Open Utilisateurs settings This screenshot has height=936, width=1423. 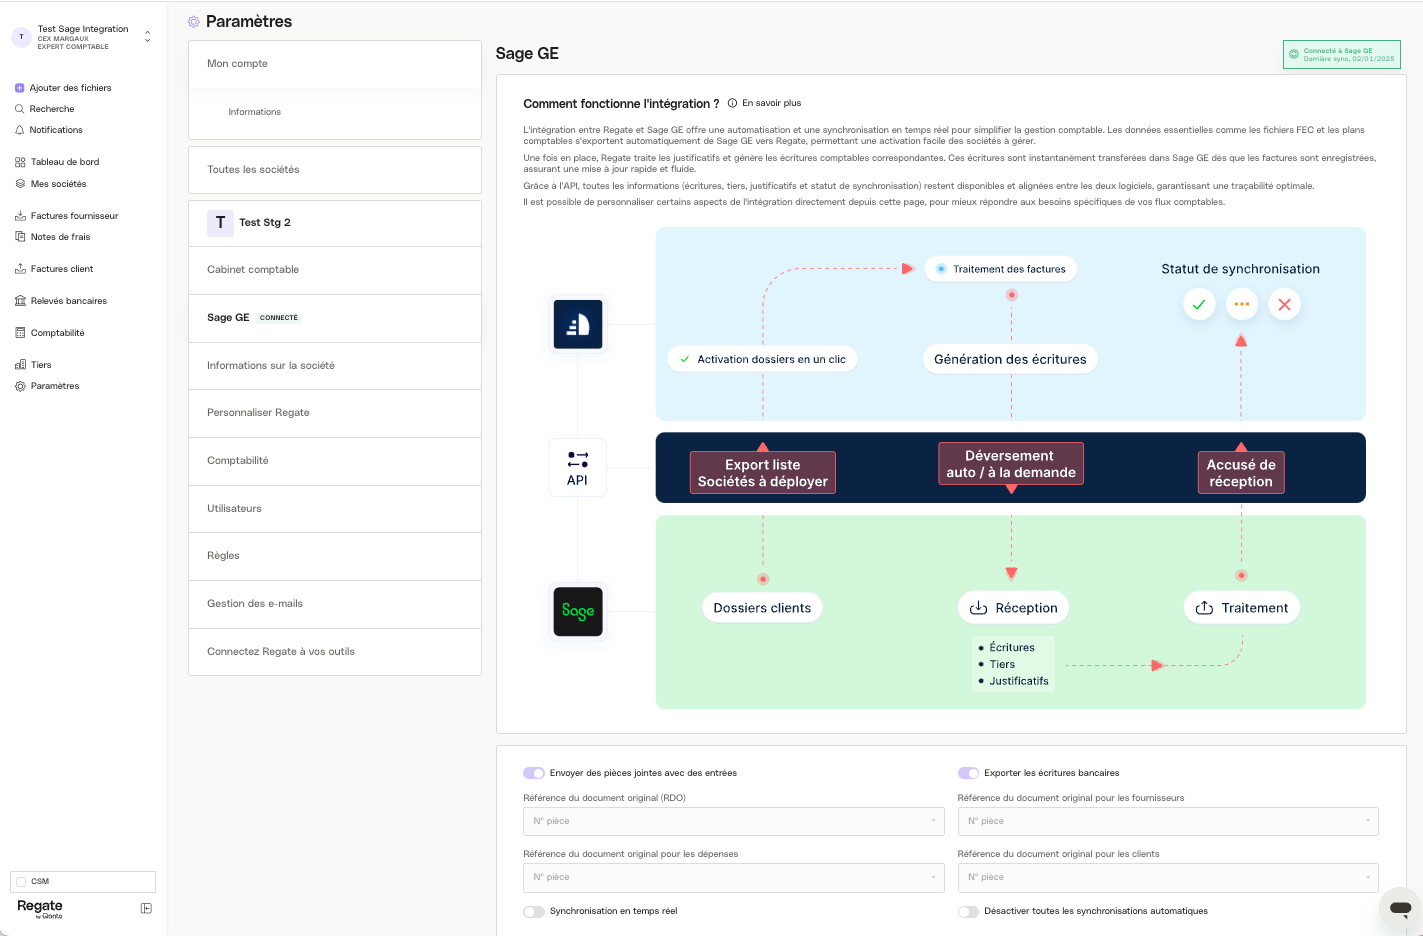pos(335,509)
